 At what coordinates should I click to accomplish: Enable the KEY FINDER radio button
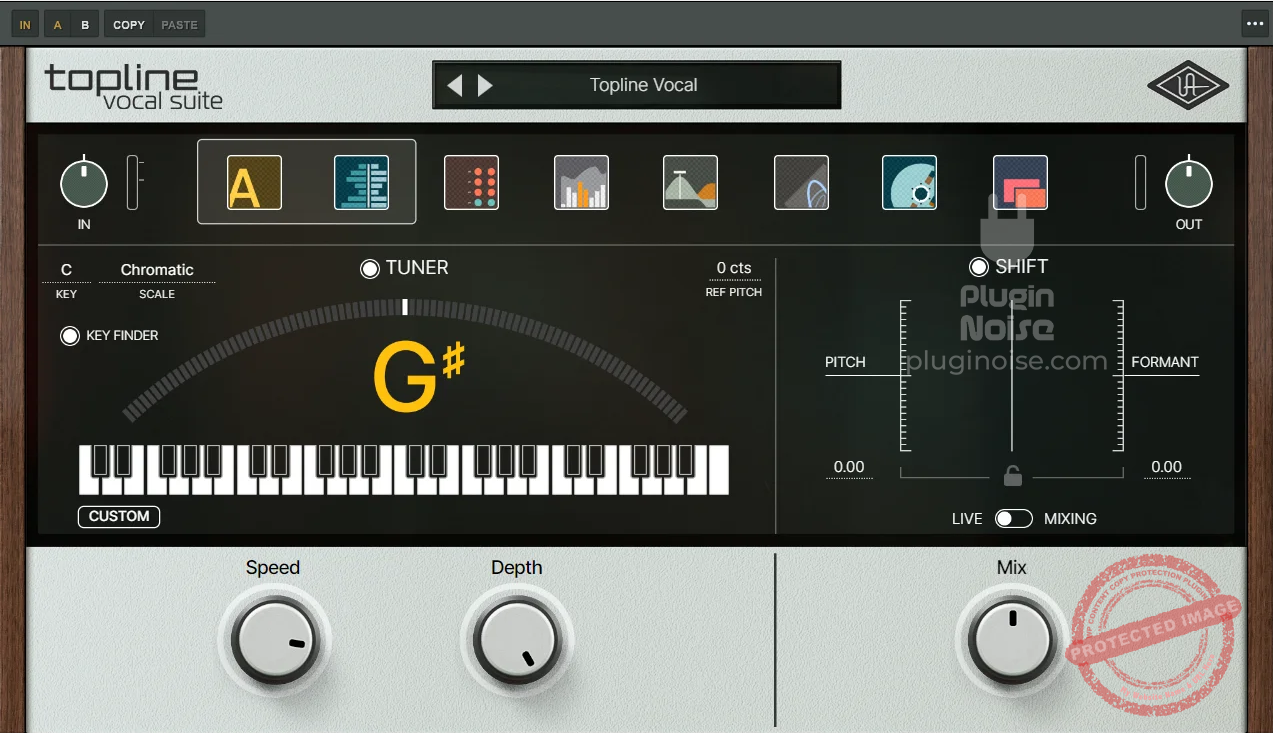click(70, 336)
